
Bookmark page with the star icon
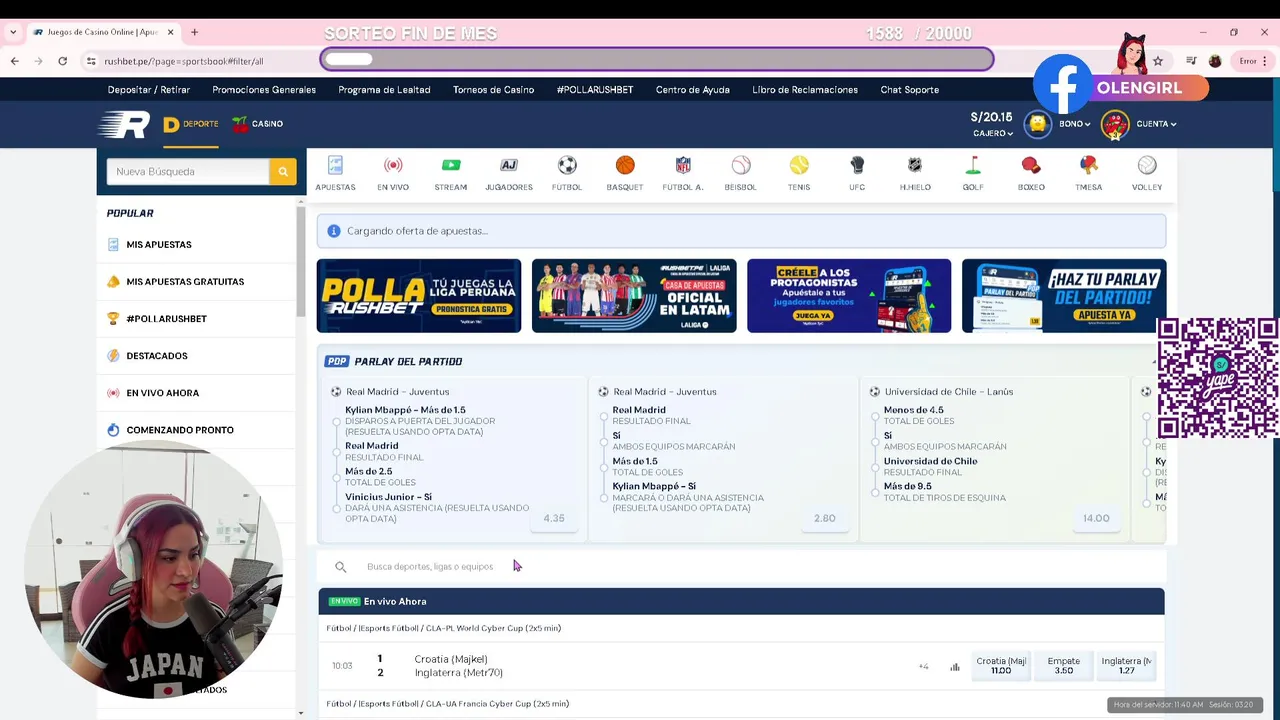point(1158,61)
